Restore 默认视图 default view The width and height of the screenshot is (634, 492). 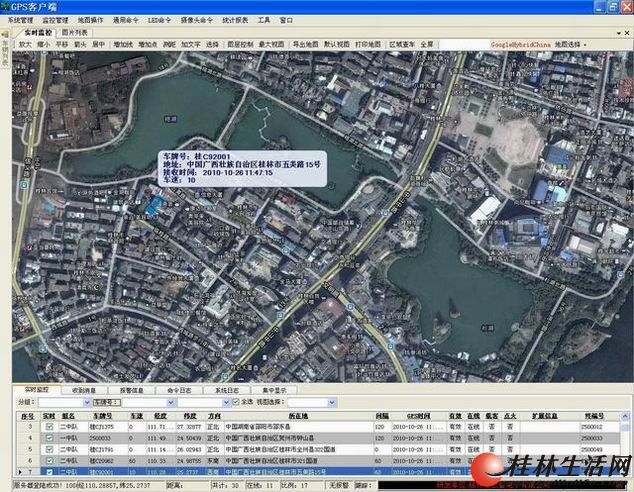coord(336,44)
